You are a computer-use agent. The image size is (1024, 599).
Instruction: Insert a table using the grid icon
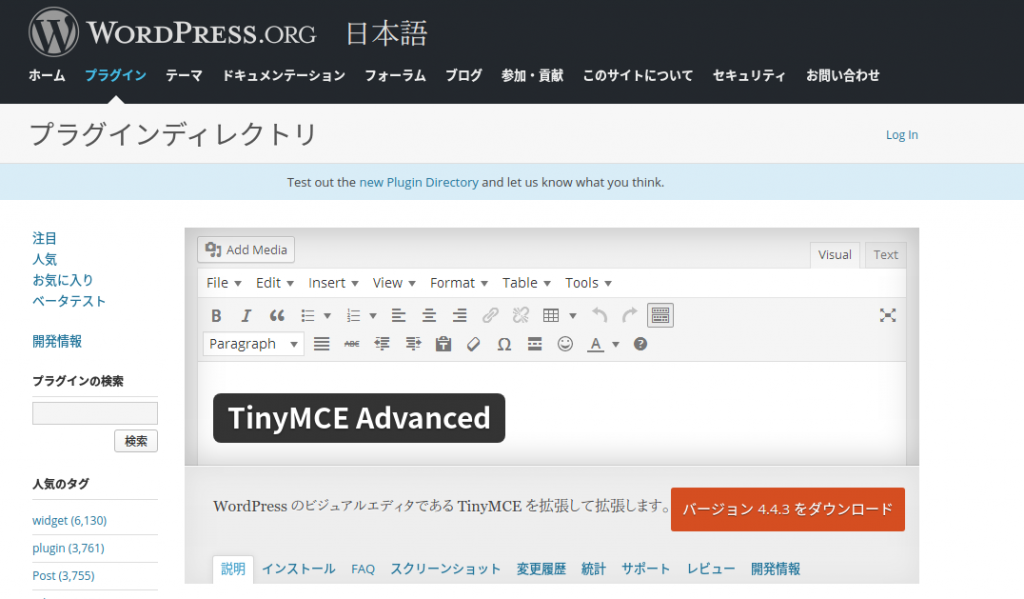click(551, 316)
